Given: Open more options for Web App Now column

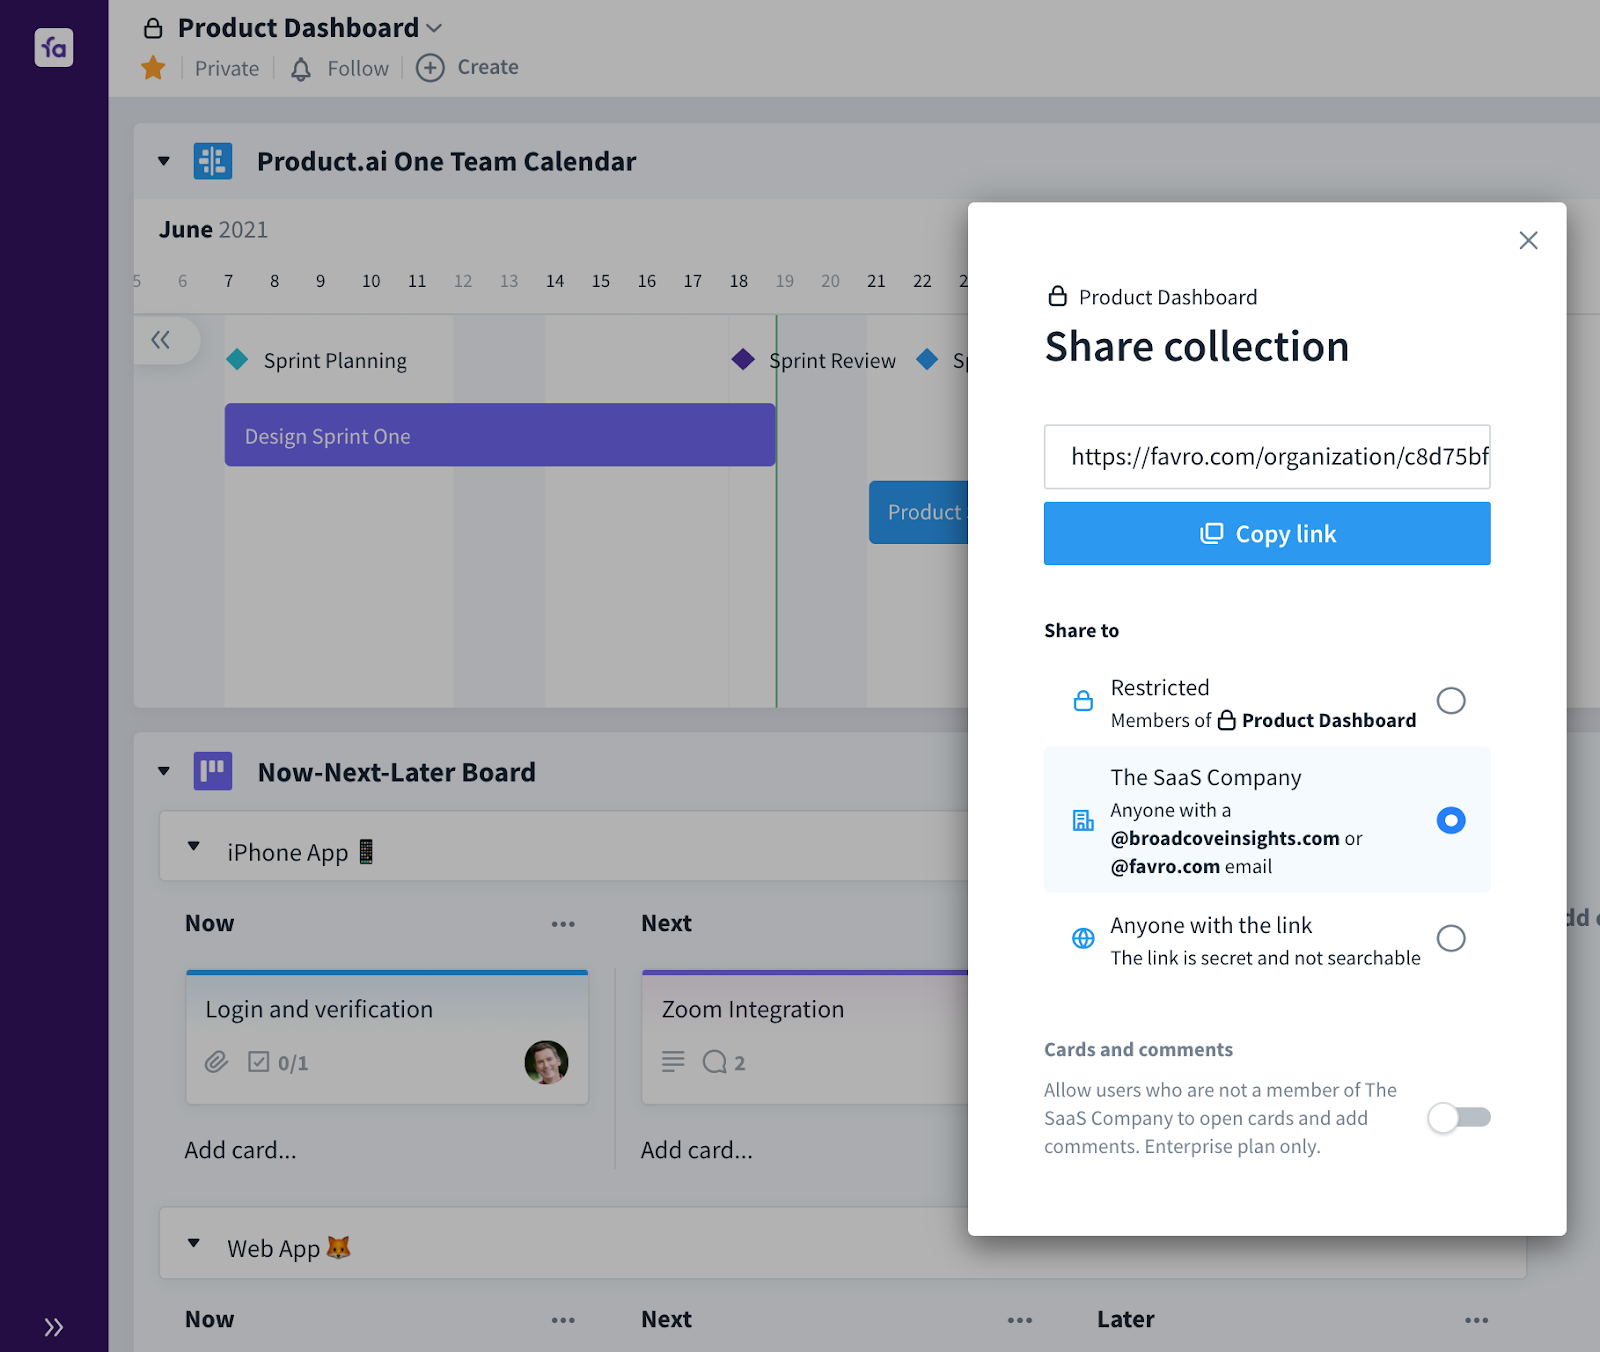Looking at the screenshot, I should pyautogui.click(x=563, y=1320).
